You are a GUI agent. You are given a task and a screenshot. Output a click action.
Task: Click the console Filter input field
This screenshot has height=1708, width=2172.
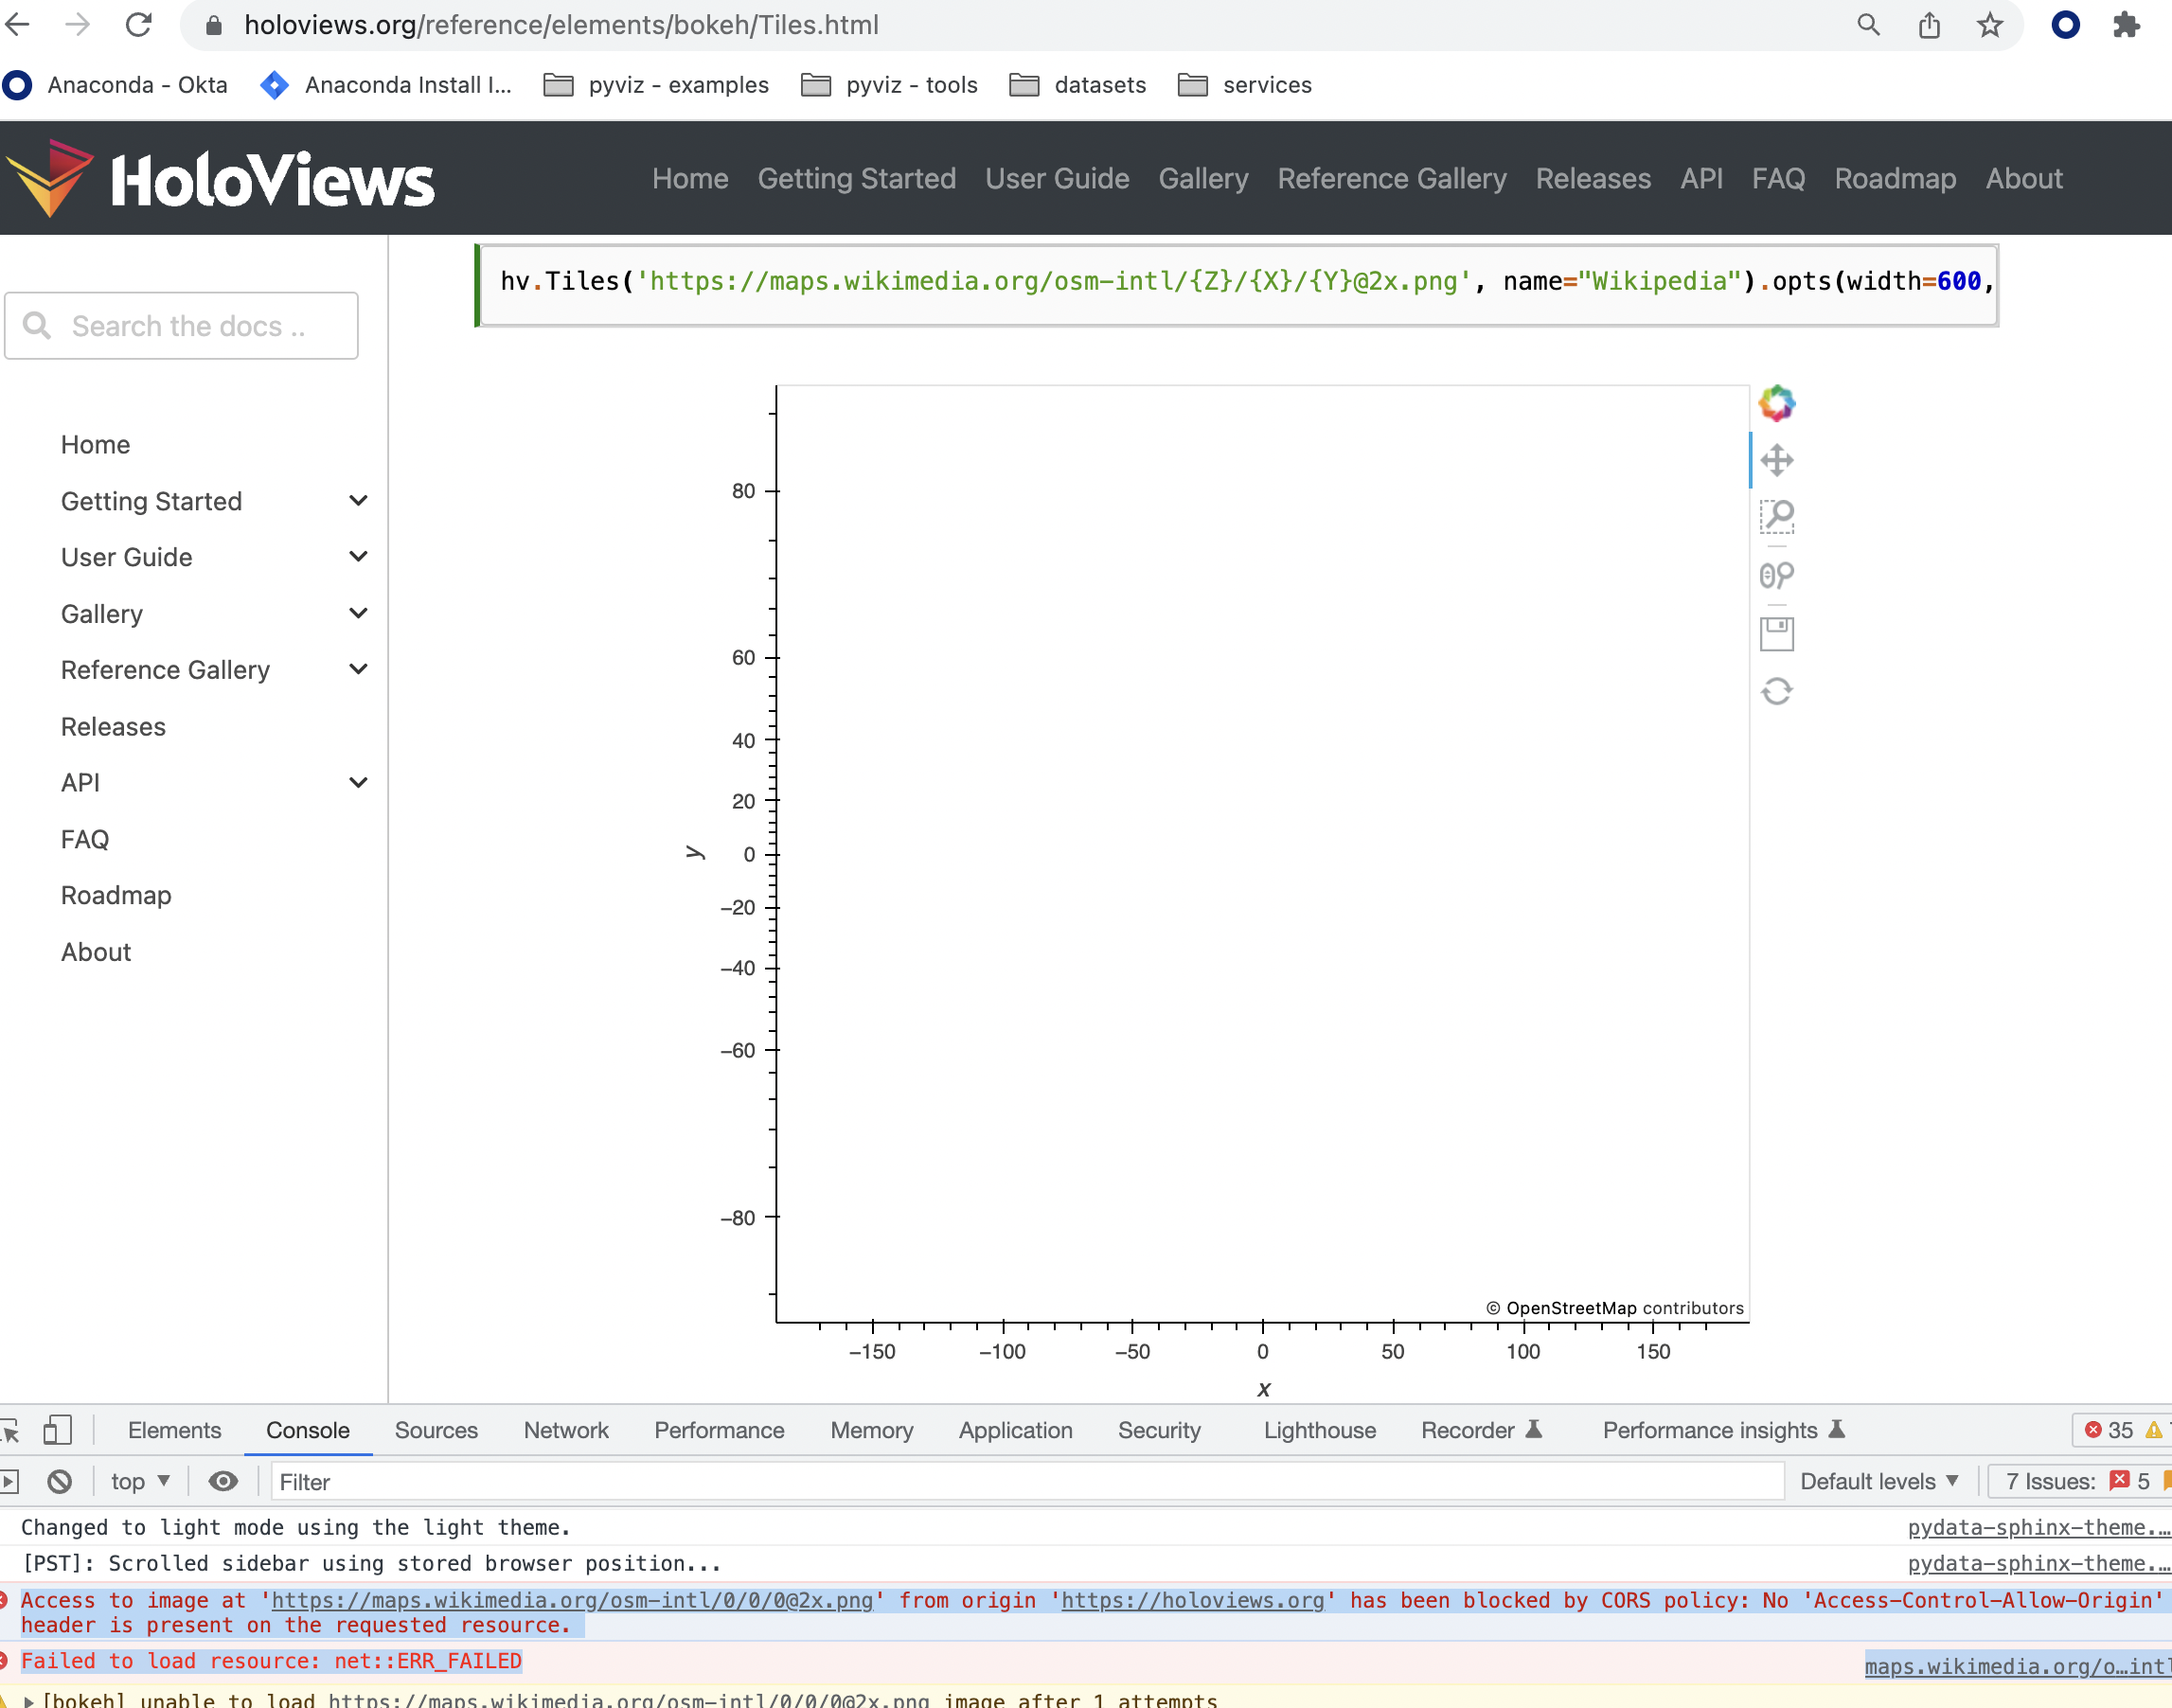1027,1481
